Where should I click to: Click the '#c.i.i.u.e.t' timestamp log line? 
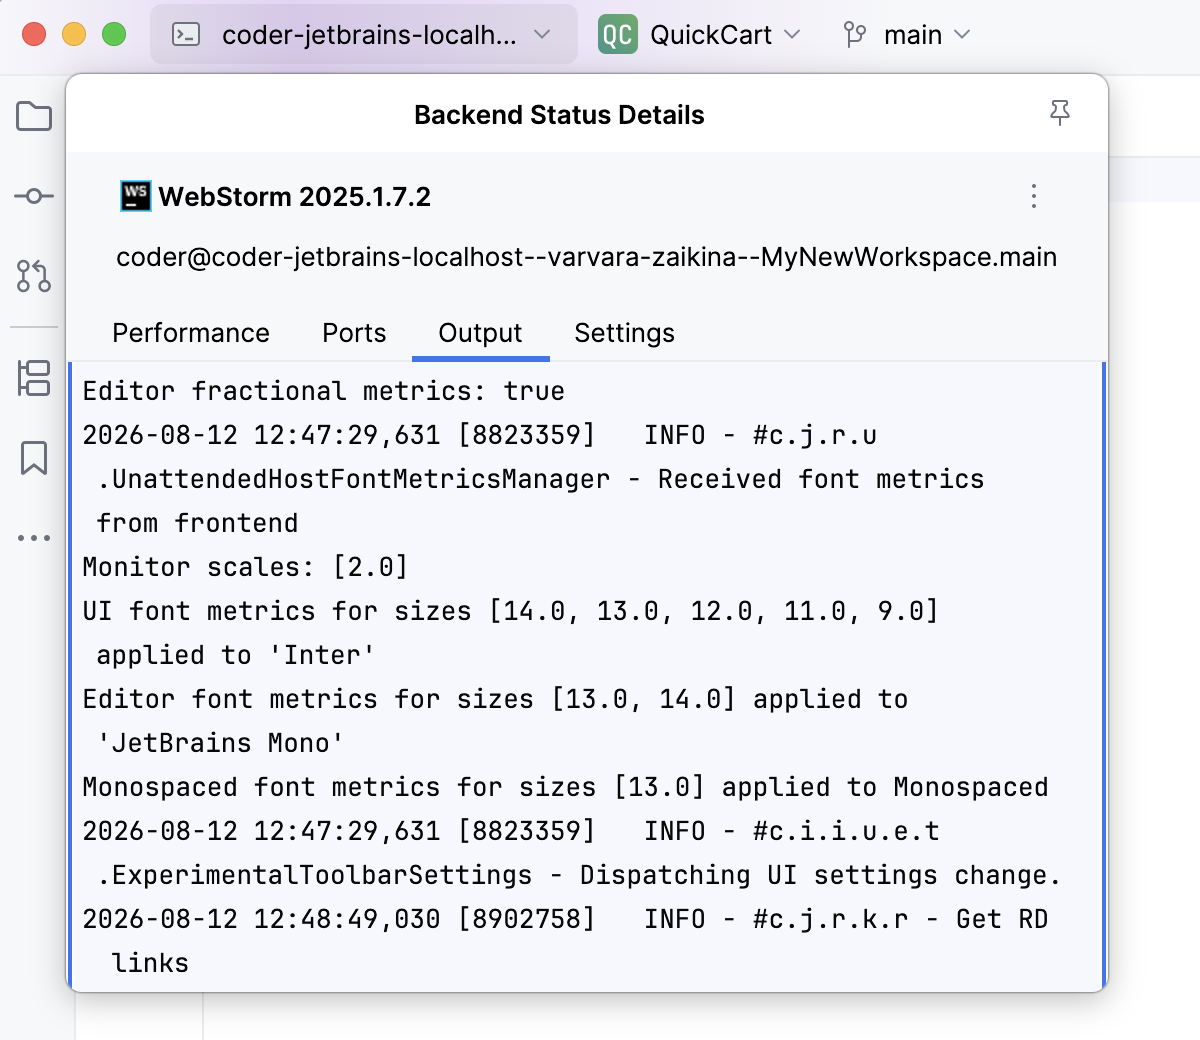[511, 831]
